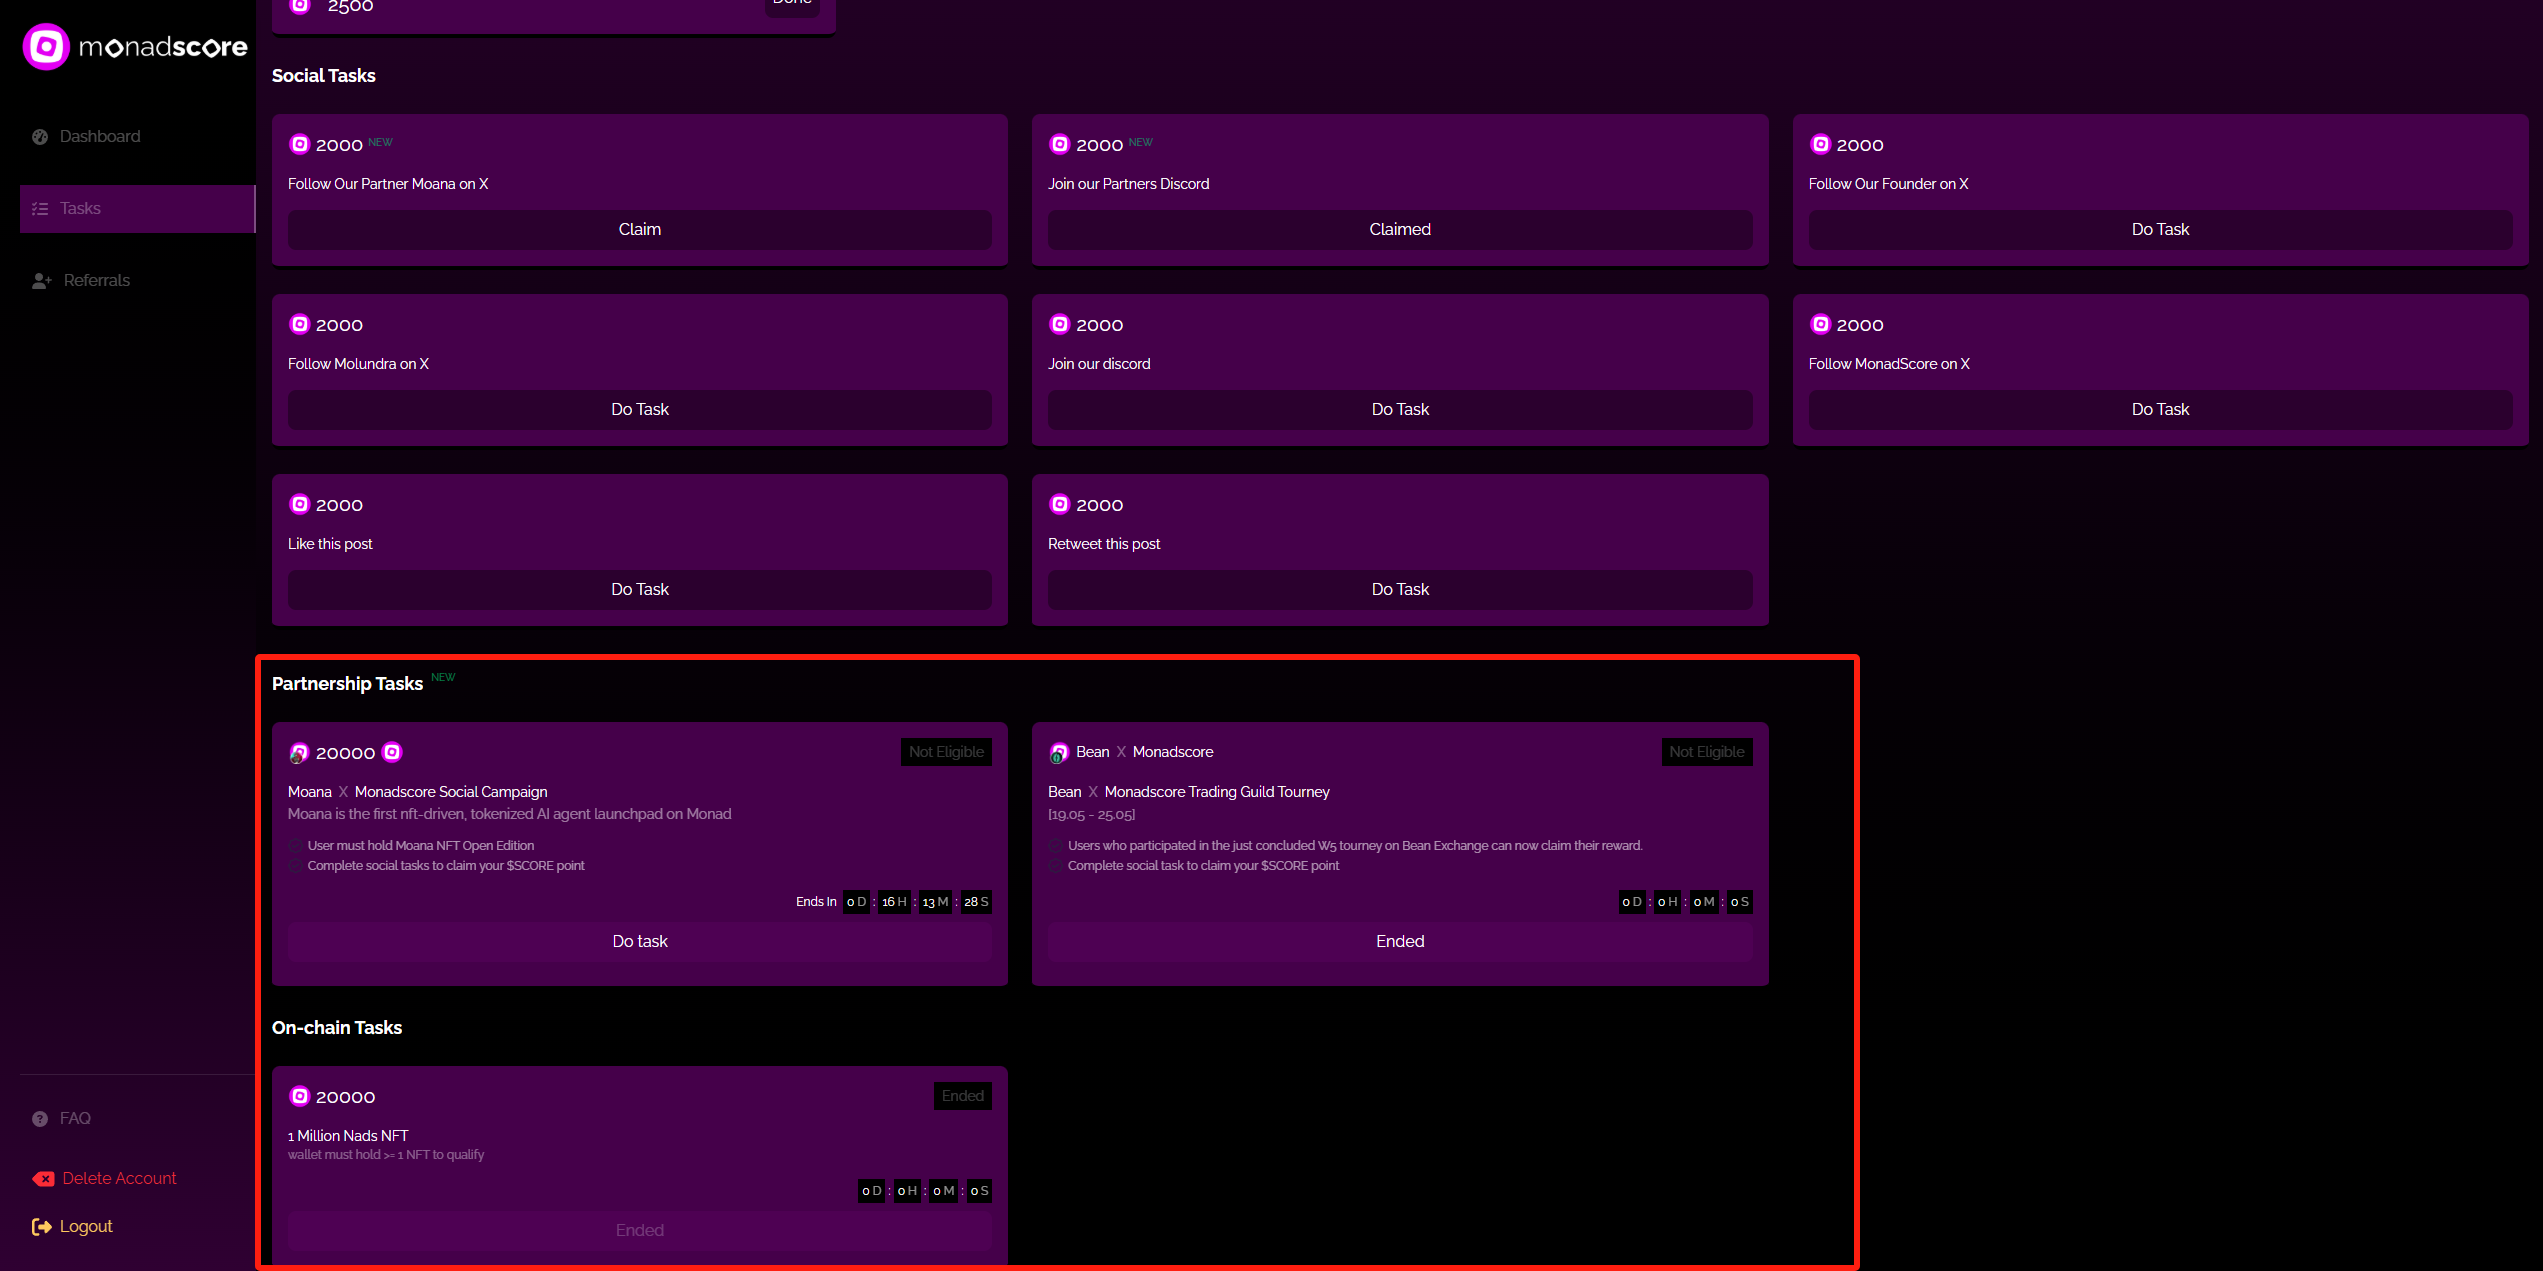This screenshot has height=1271, width=2543.
Task: Click '[19.05 - 25.05]' date range text
Action: click(1092, 815)
